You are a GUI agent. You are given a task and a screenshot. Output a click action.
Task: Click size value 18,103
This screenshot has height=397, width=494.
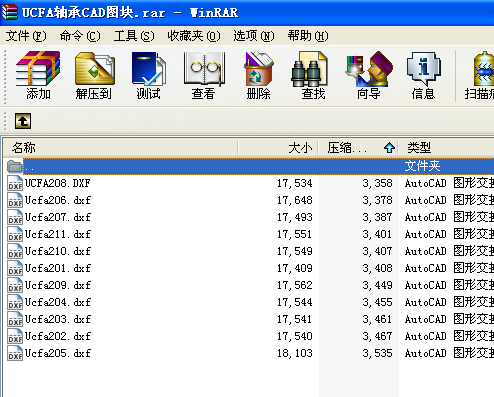coord(295,353)
